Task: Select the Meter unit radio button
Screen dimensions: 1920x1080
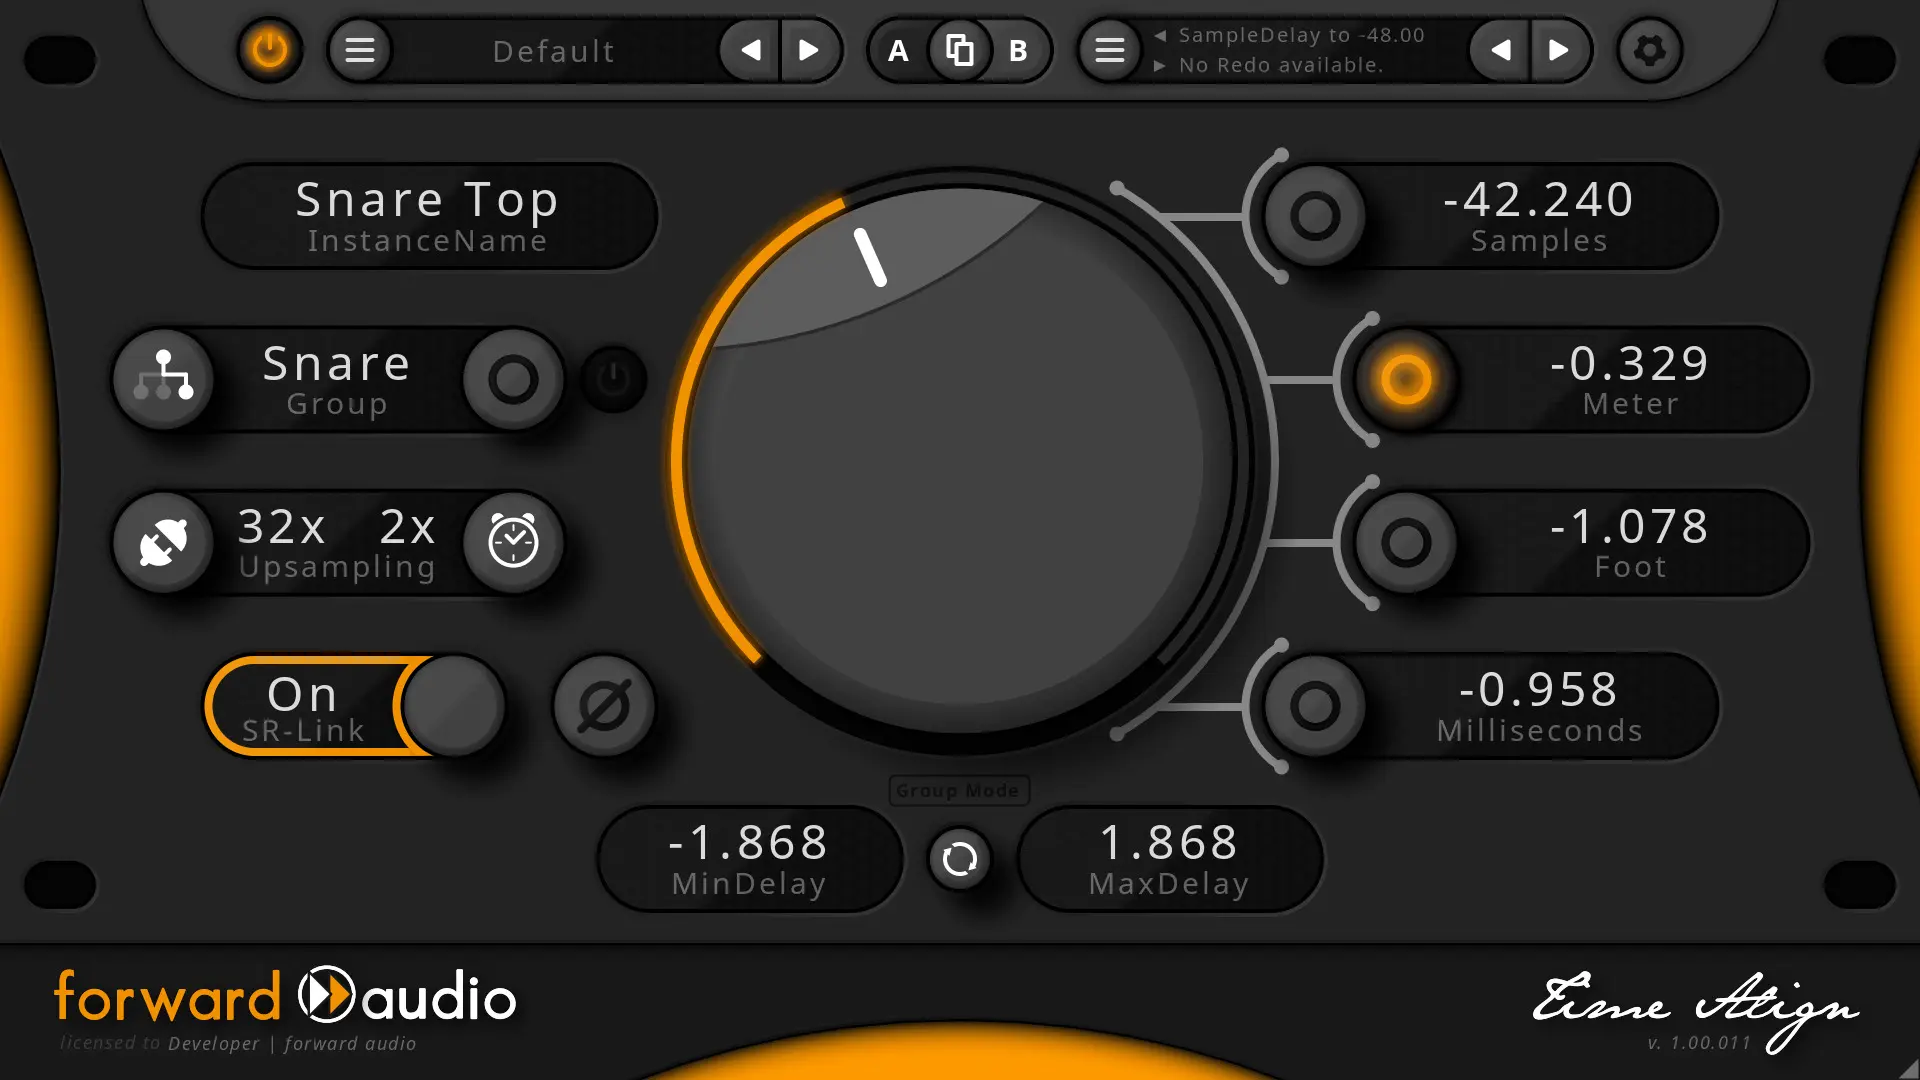Action: point(1406,379)
